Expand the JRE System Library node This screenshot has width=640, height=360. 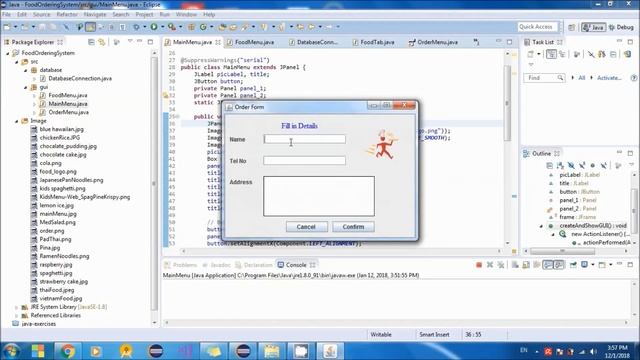point(17,307)
